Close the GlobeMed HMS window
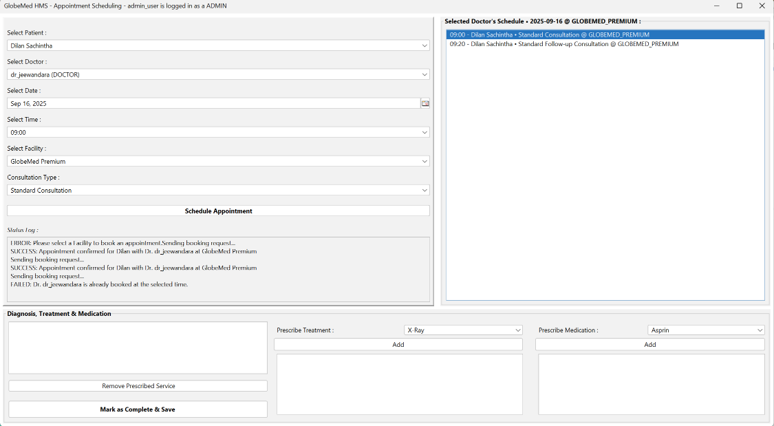 (762, 6)
